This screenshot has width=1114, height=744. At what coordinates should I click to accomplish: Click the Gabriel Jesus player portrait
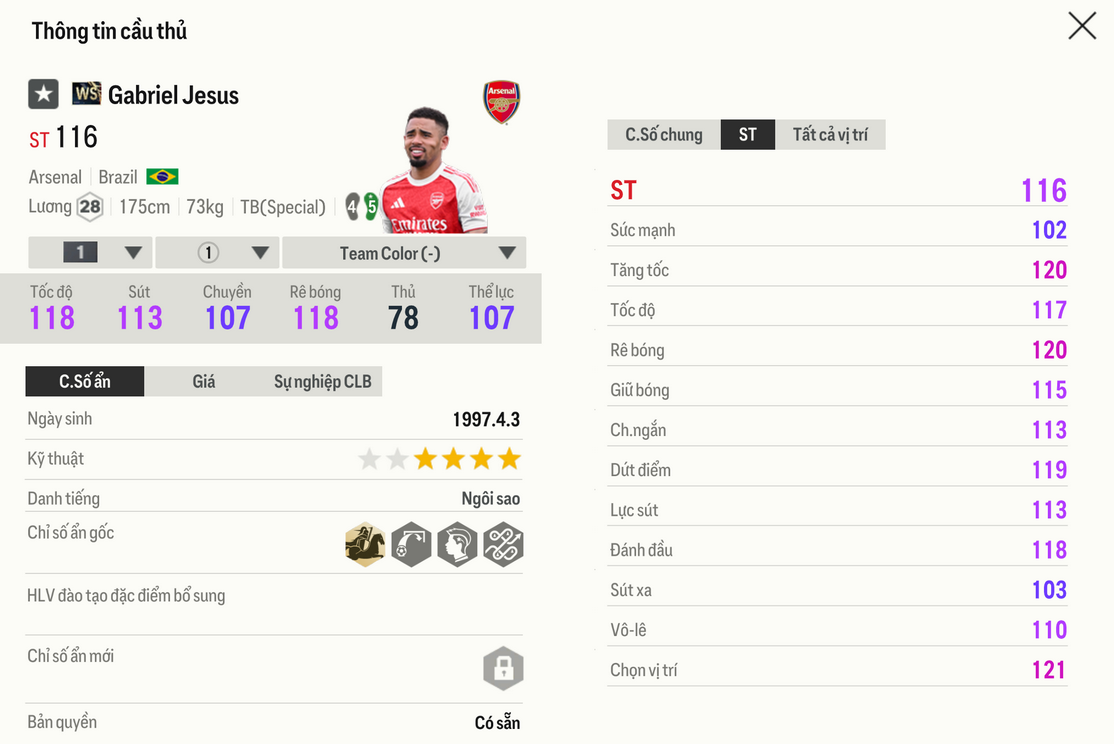point(434,170)
